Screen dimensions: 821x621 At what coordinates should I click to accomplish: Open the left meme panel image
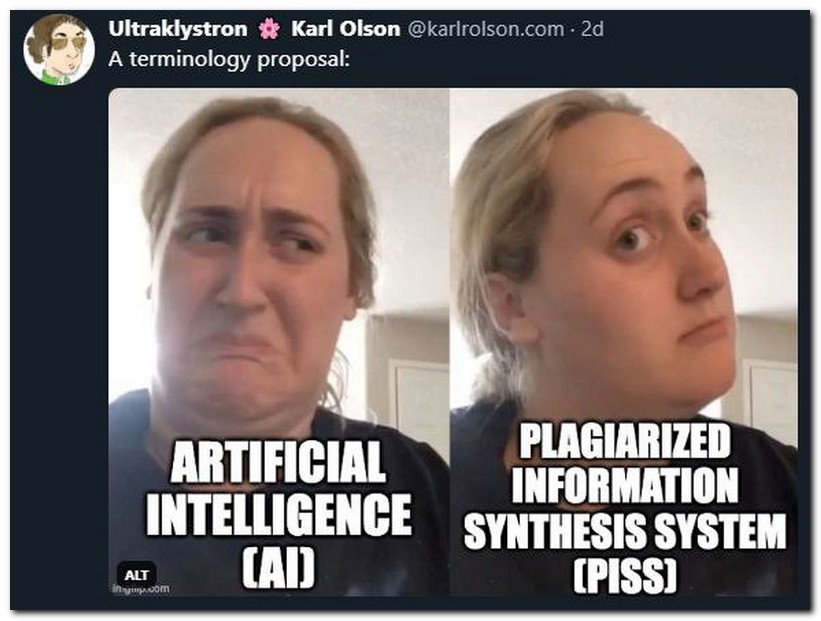pyautogui.click(x=279, y=342)
